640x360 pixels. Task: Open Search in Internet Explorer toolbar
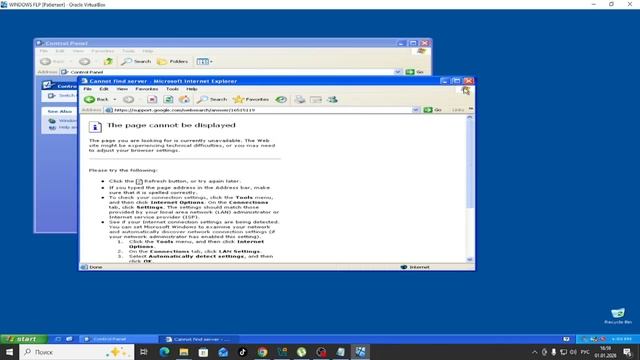(212, 99)
